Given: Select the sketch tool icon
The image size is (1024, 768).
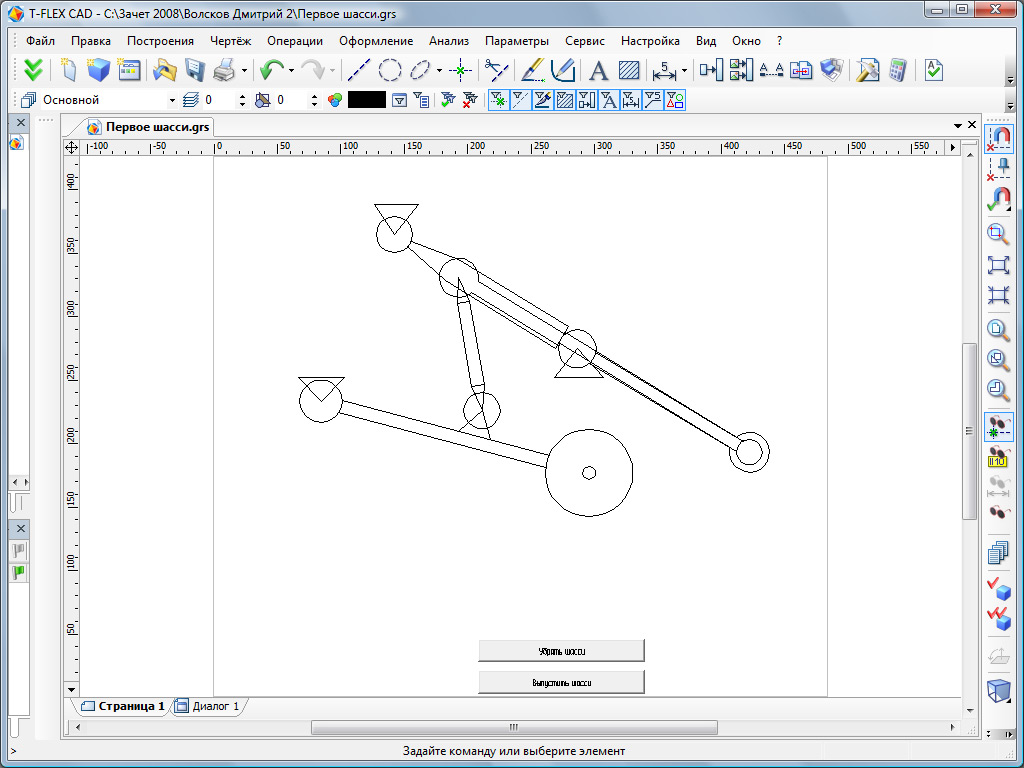Looking at the screenshot, I should [562, 70].
